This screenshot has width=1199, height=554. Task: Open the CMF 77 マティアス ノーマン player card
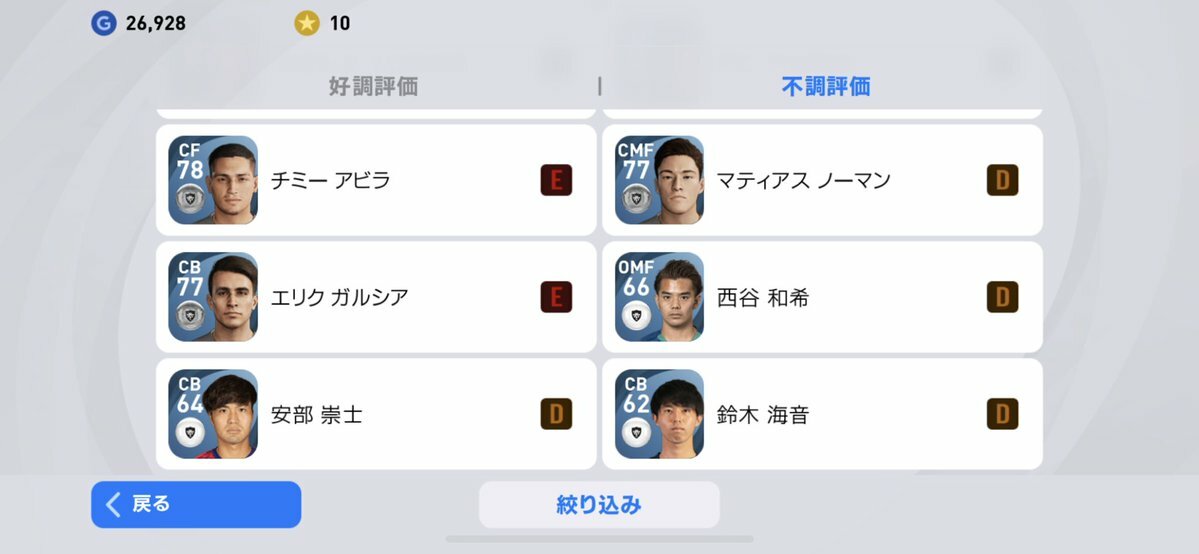point(659,180)
